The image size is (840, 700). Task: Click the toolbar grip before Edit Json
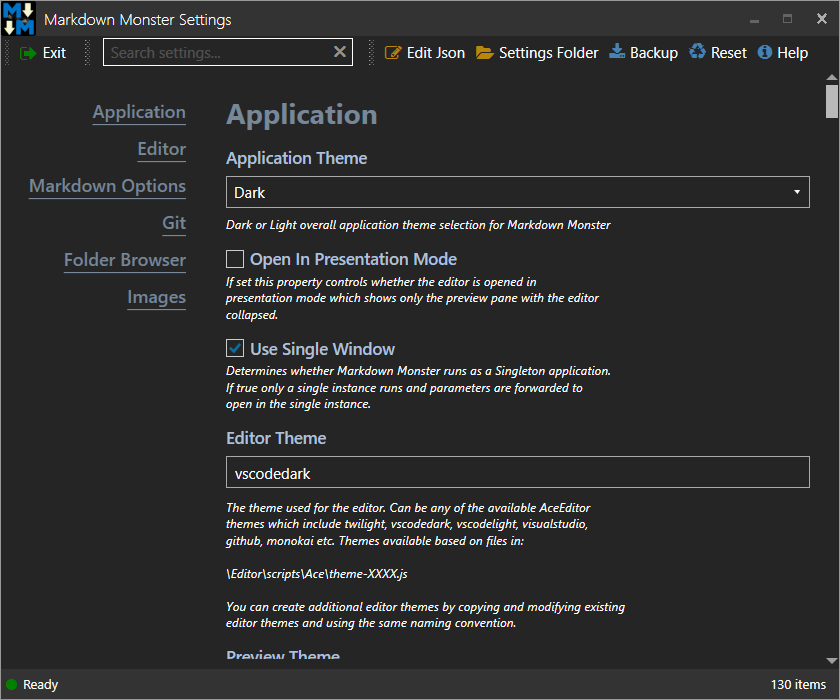coord(371,52)
